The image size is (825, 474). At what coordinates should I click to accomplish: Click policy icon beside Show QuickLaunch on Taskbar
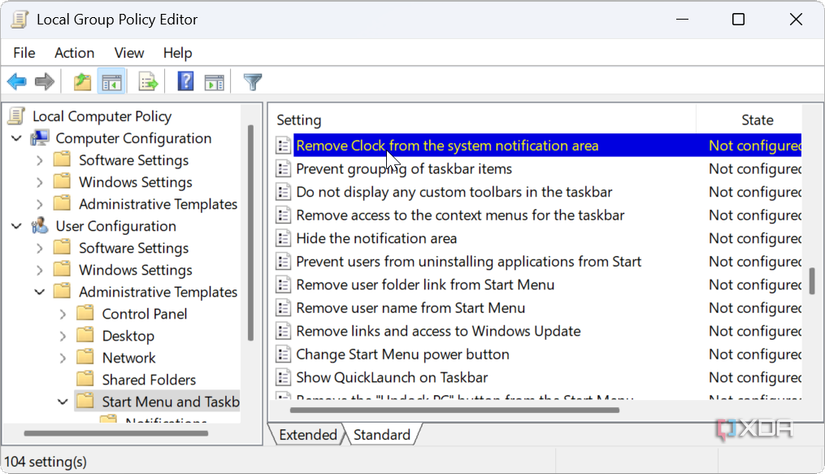pos(283,377)
